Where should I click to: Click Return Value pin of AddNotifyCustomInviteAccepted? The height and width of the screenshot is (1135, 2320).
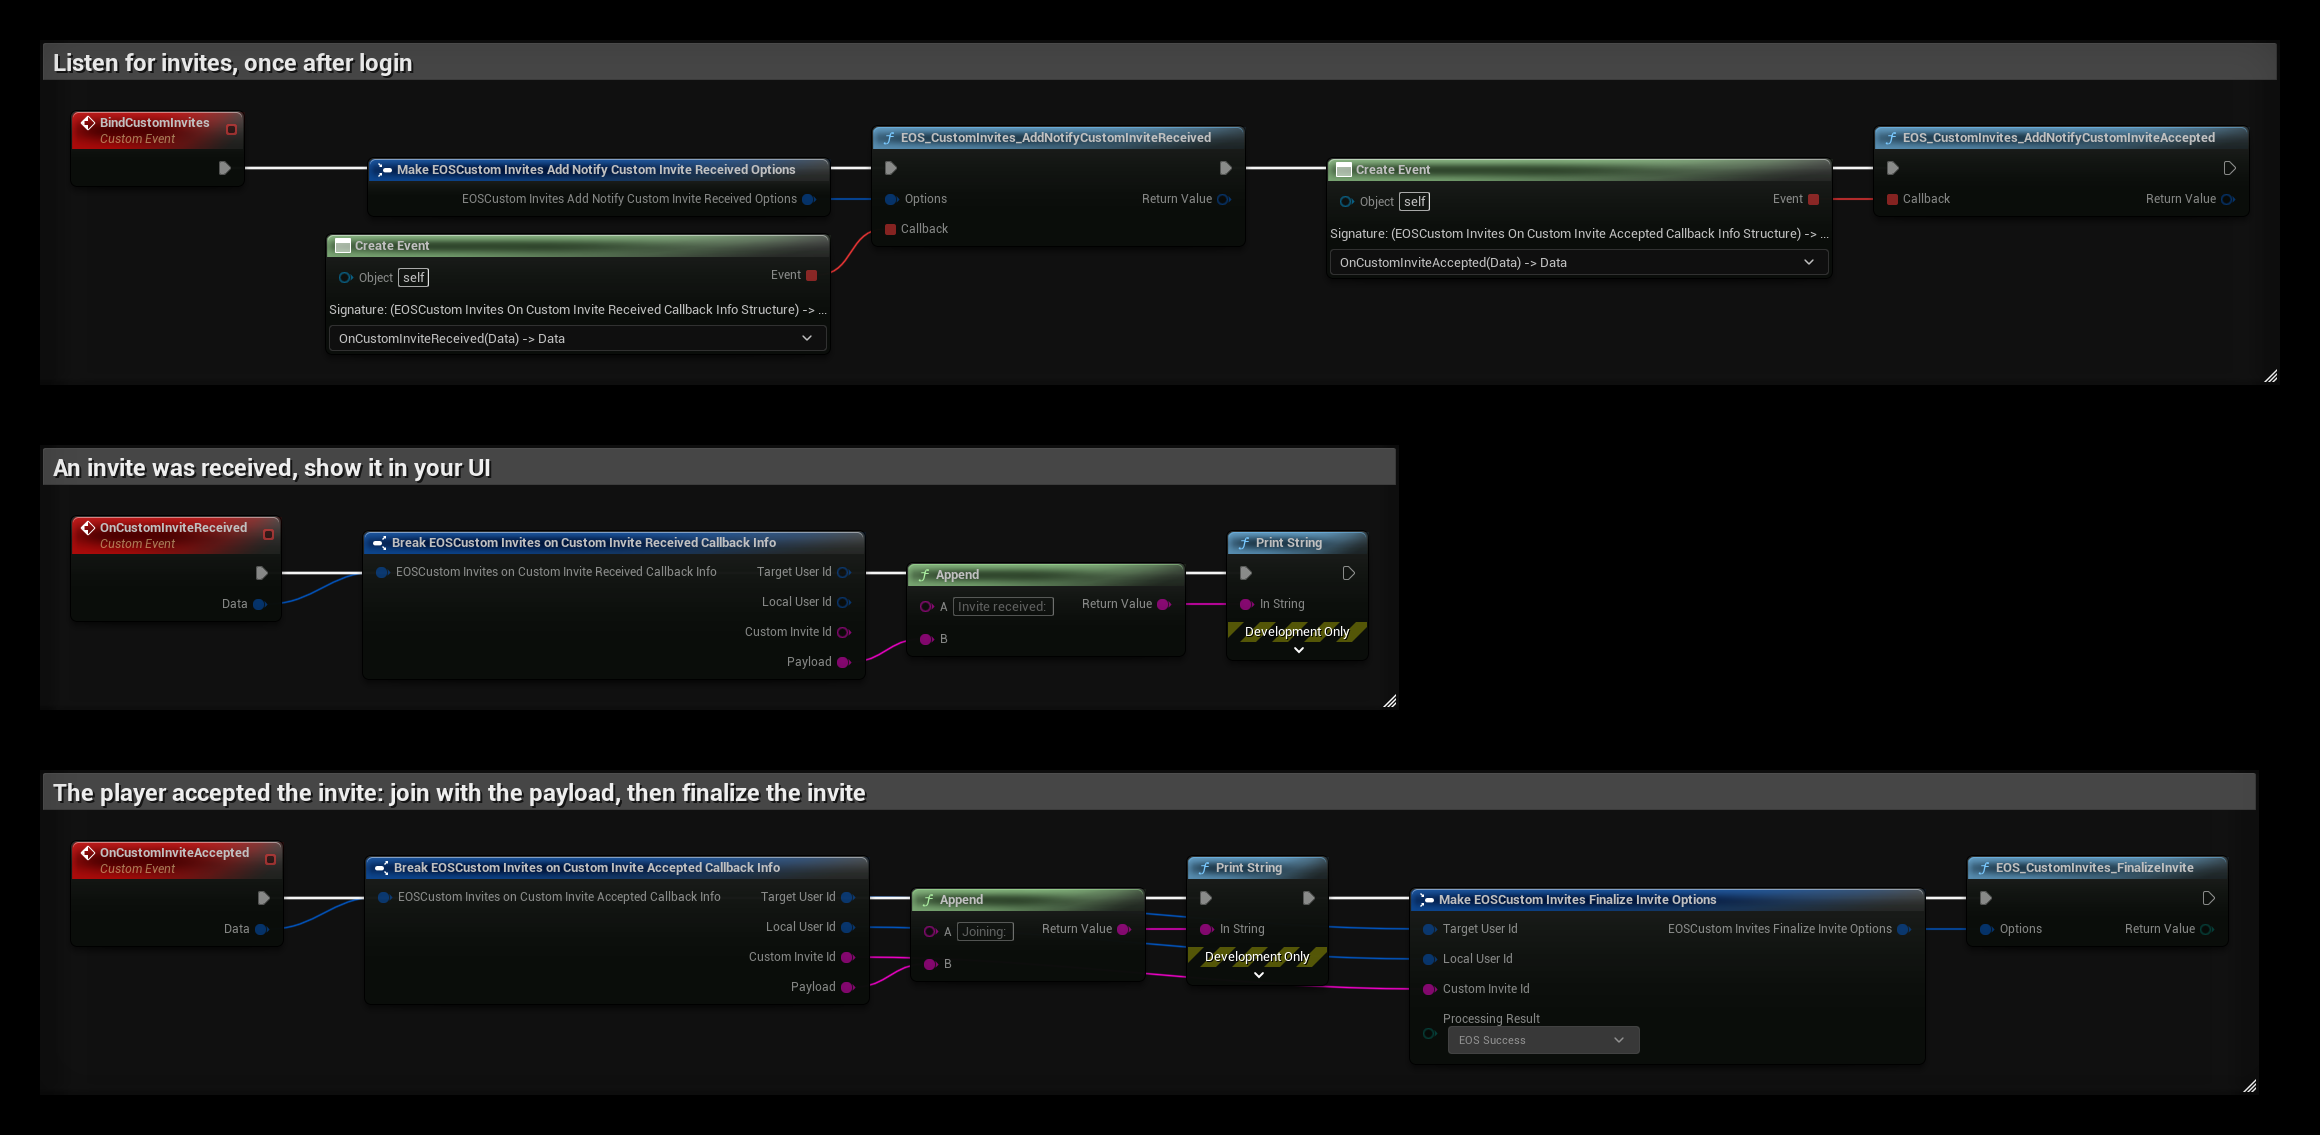(2228, 199)
